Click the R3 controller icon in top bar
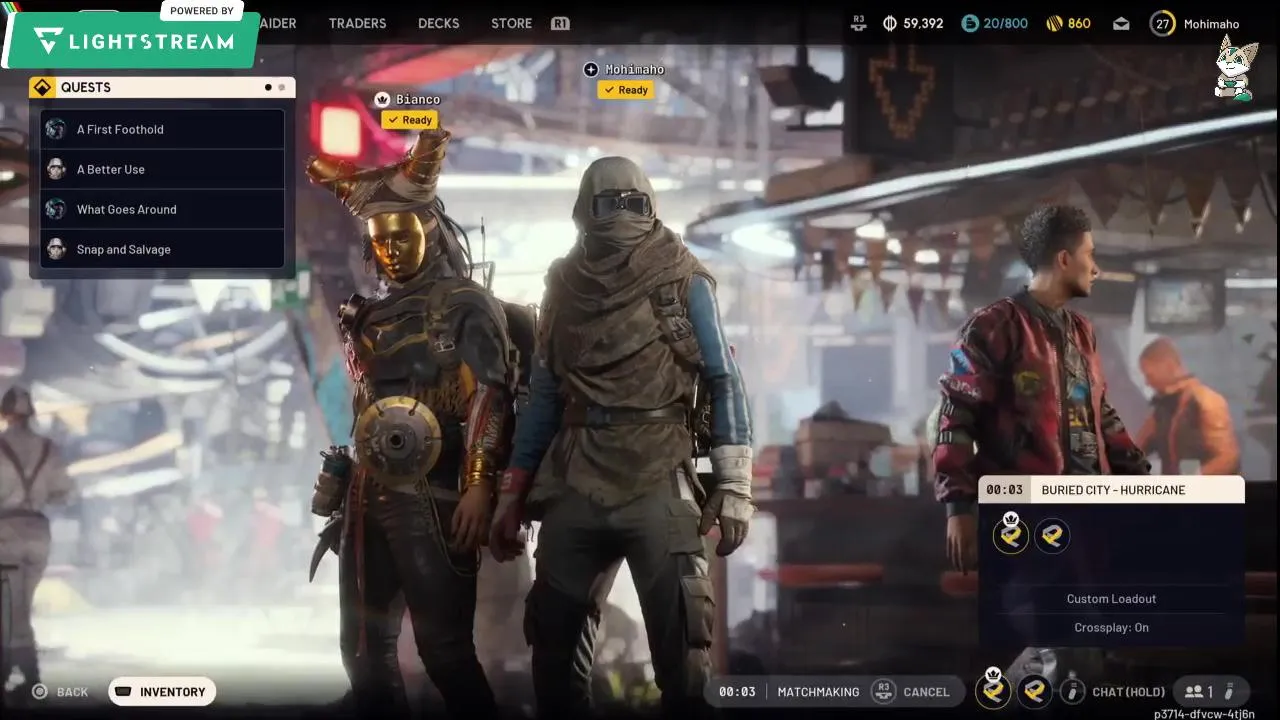The image size is (1280, 720). click(858, 23)
